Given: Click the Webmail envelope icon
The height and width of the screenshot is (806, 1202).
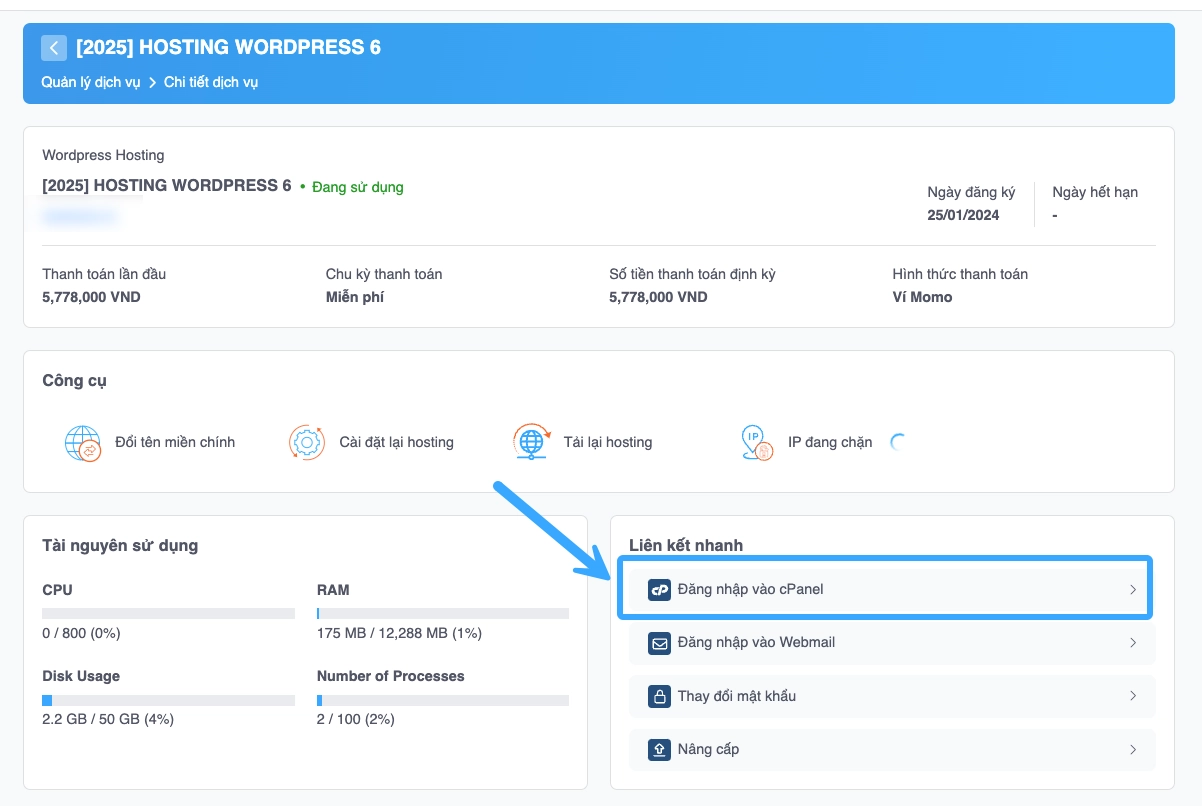Looking at the screenshot, I should coord(659,642).
